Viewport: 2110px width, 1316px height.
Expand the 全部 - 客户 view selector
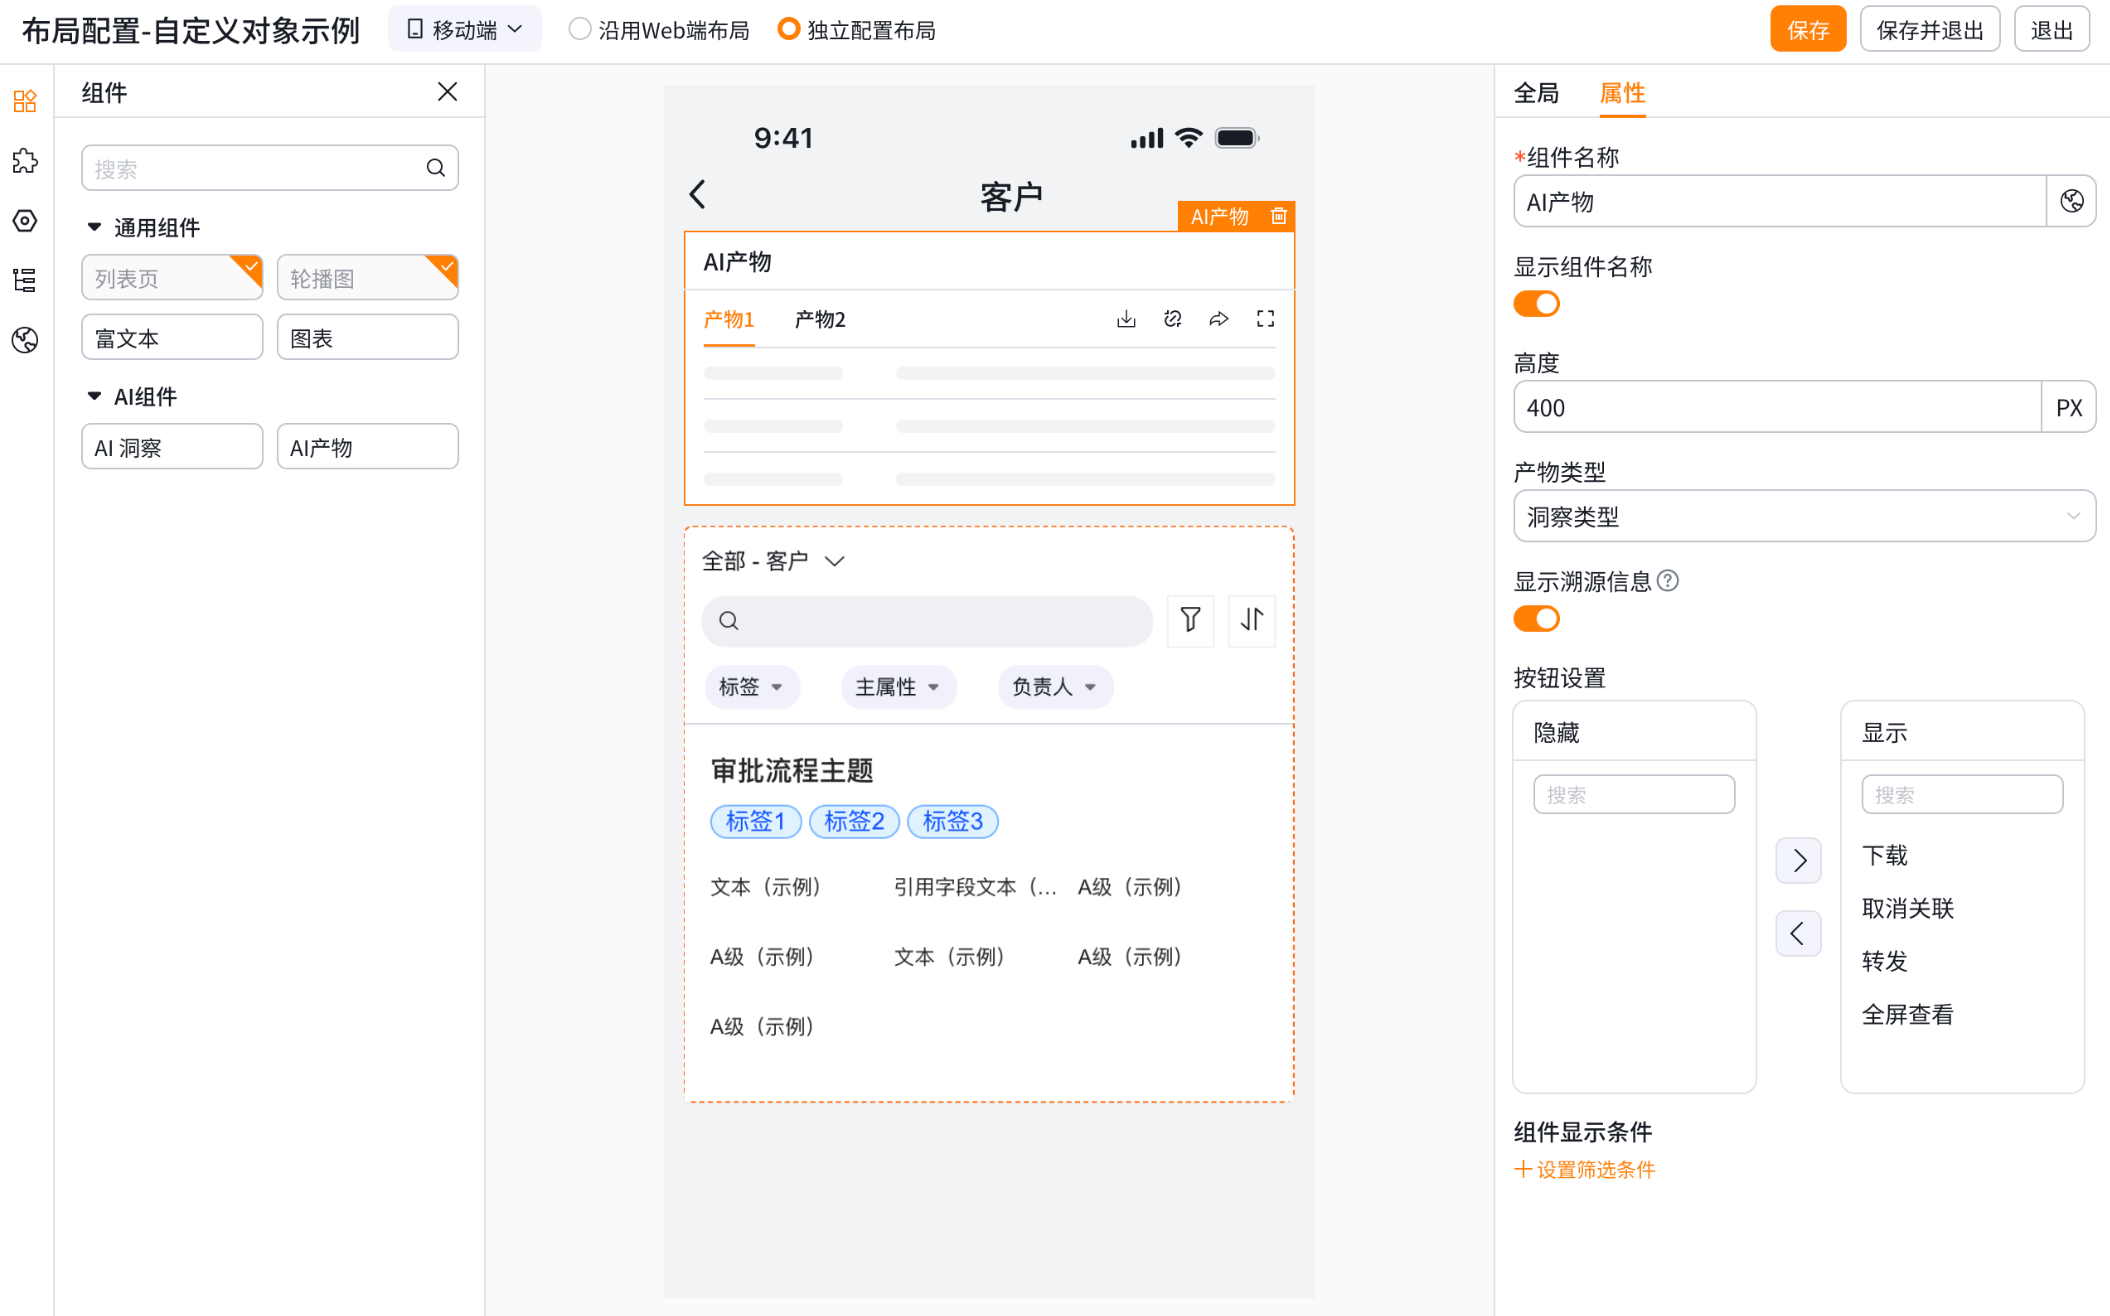pos(774,561)
